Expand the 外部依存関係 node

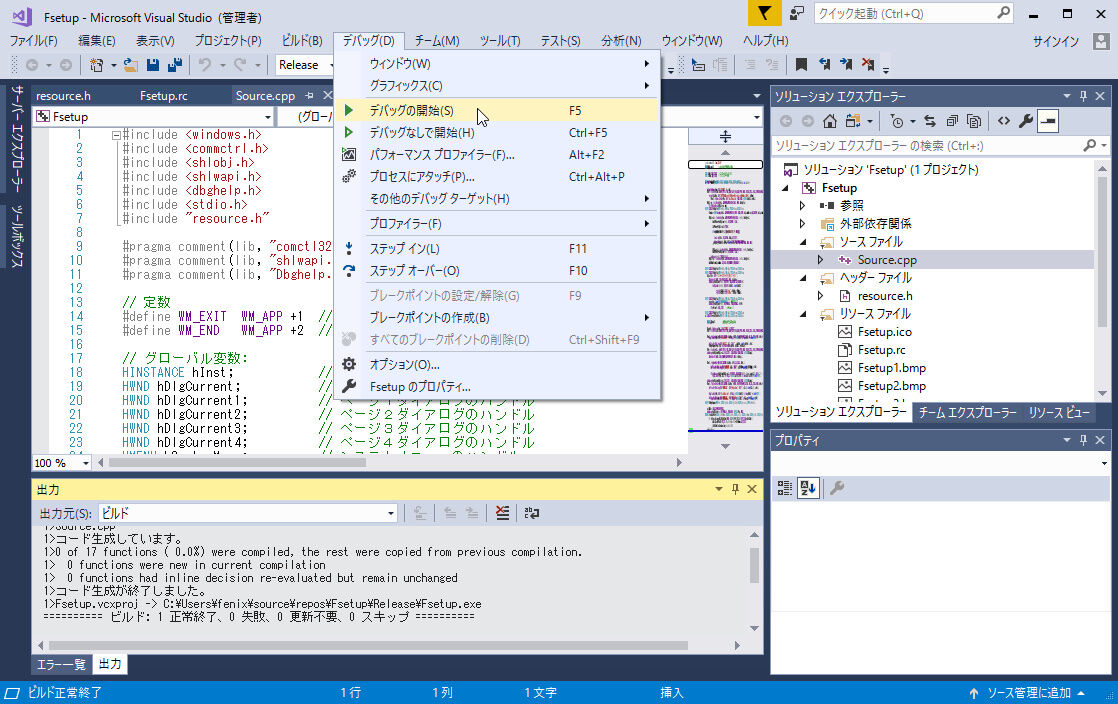(x=803, y=223)
